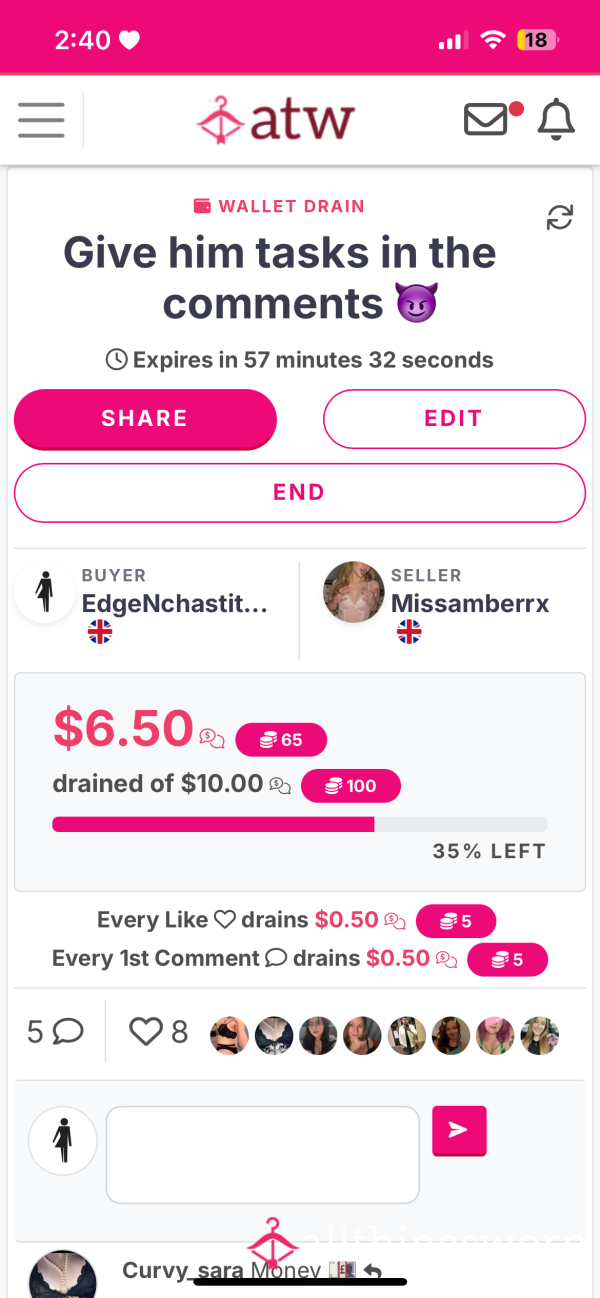The image size is (600, 1298).
Task: Click the drain progress bar
Action: 300,824
